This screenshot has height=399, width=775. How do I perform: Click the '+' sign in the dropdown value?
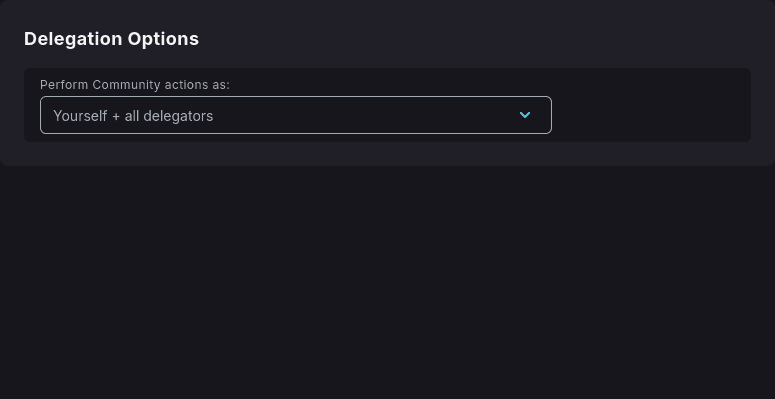(x=116, y=116)
